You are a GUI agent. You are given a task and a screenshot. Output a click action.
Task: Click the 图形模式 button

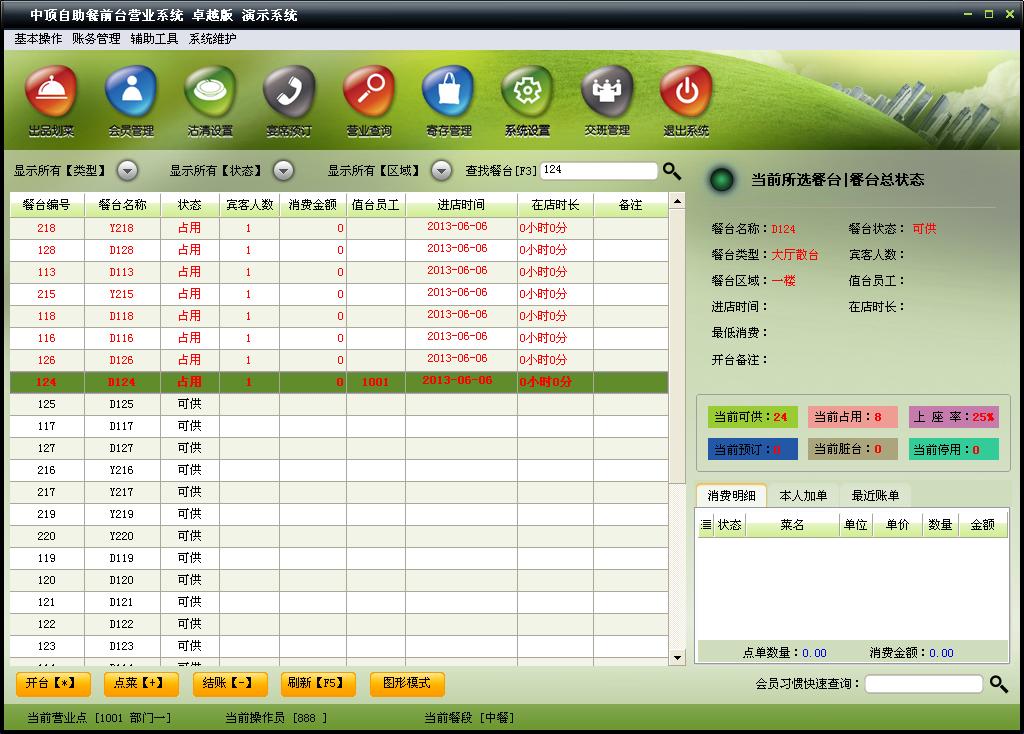(407, 683)
